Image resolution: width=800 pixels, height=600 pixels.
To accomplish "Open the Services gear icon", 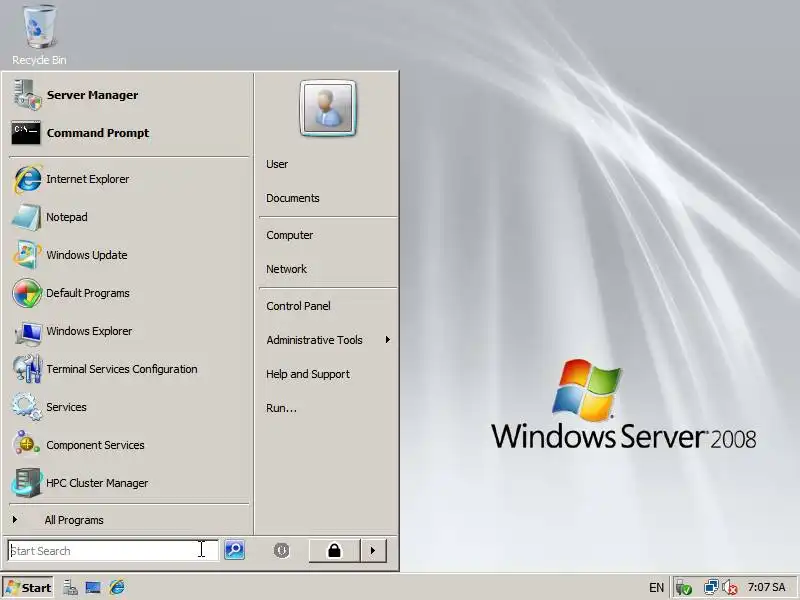I will pos(27,407).
